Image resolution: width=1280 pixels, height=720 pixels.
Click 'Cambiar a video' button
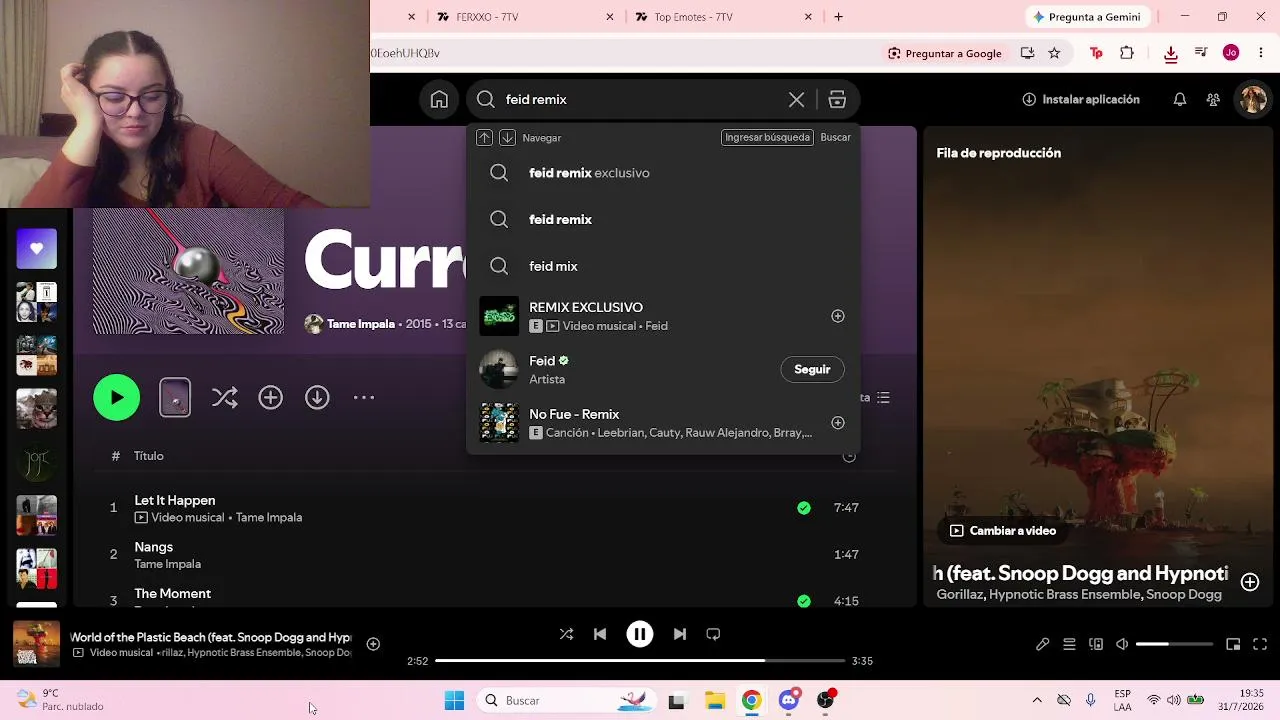click(1003, 531)
